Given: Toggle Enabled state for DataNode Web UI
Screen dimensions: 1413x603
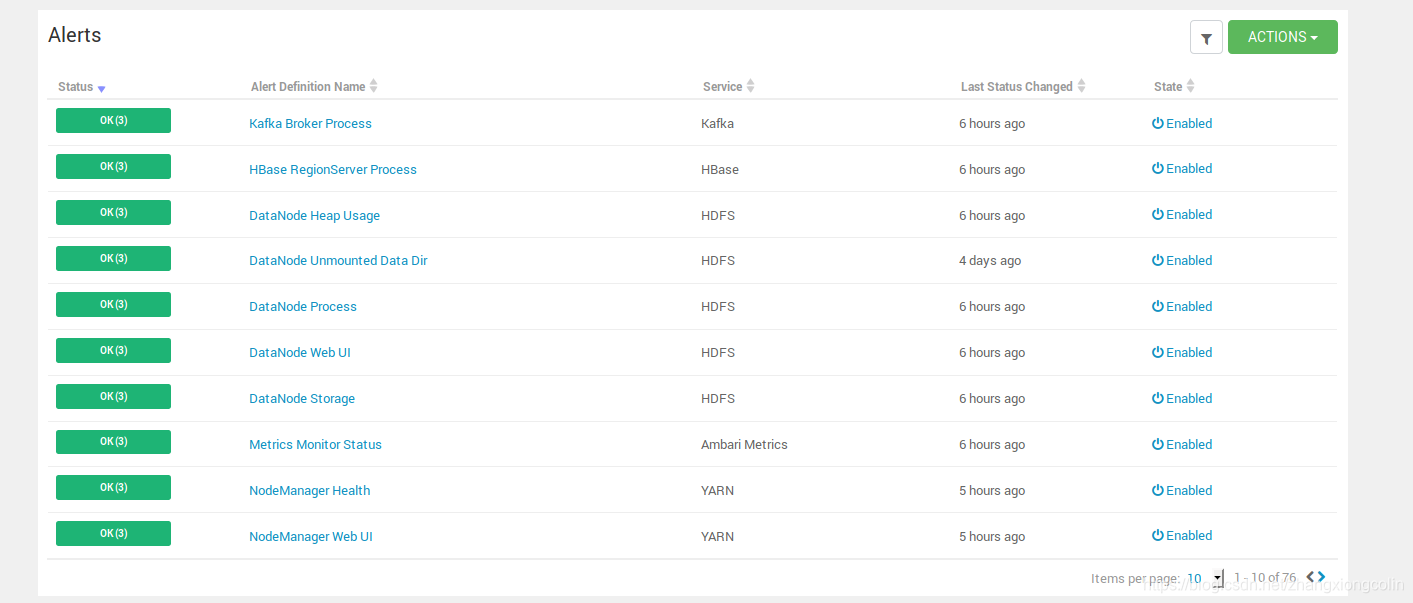Looking at the screenshot, I should tap(1182, 353).
